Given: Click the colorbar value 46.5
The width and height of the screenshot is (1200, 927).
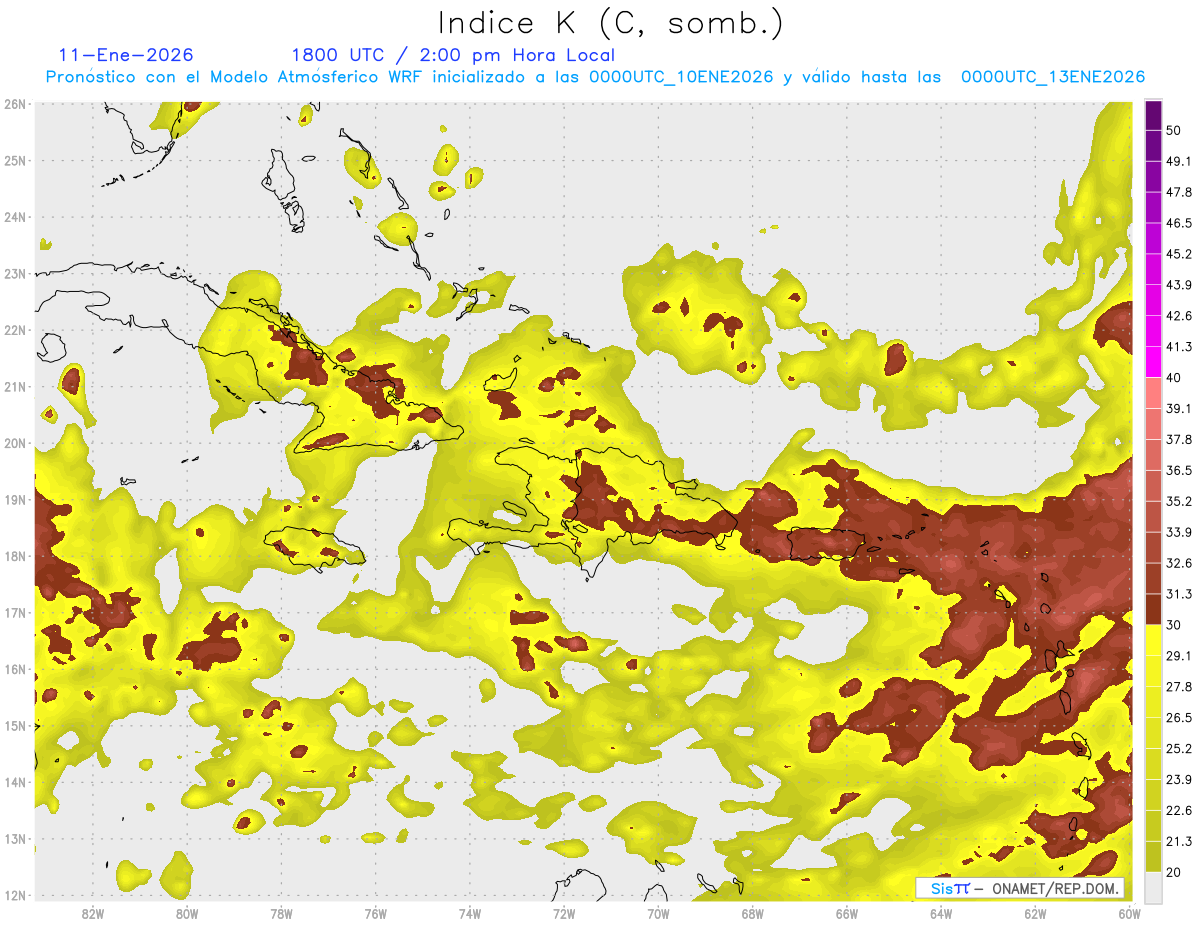Looking at the screenshot, I should (1179, 223).
